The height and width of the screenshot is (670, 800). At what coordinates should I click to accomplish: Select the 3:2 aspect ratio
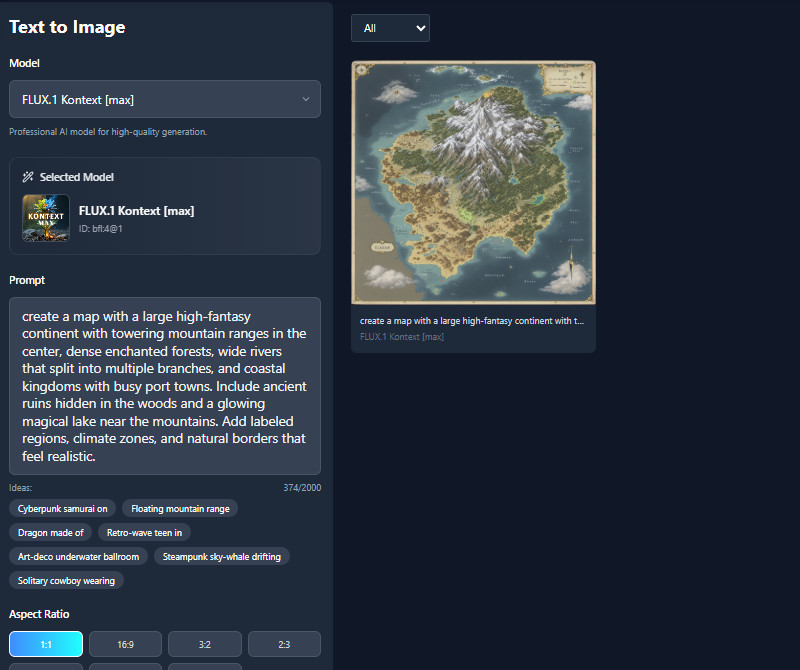[x=205, y=644]
